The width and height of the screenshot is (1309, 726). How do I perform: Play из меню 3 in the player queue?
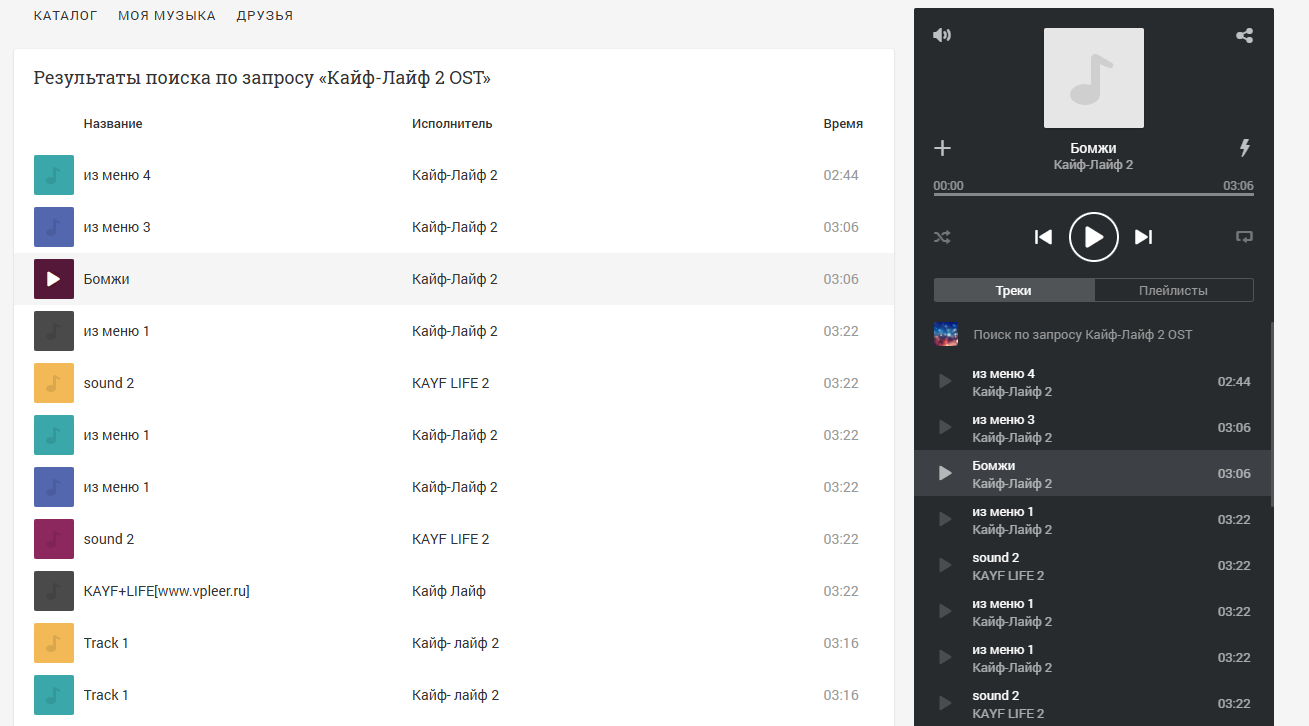coord(945,427)
